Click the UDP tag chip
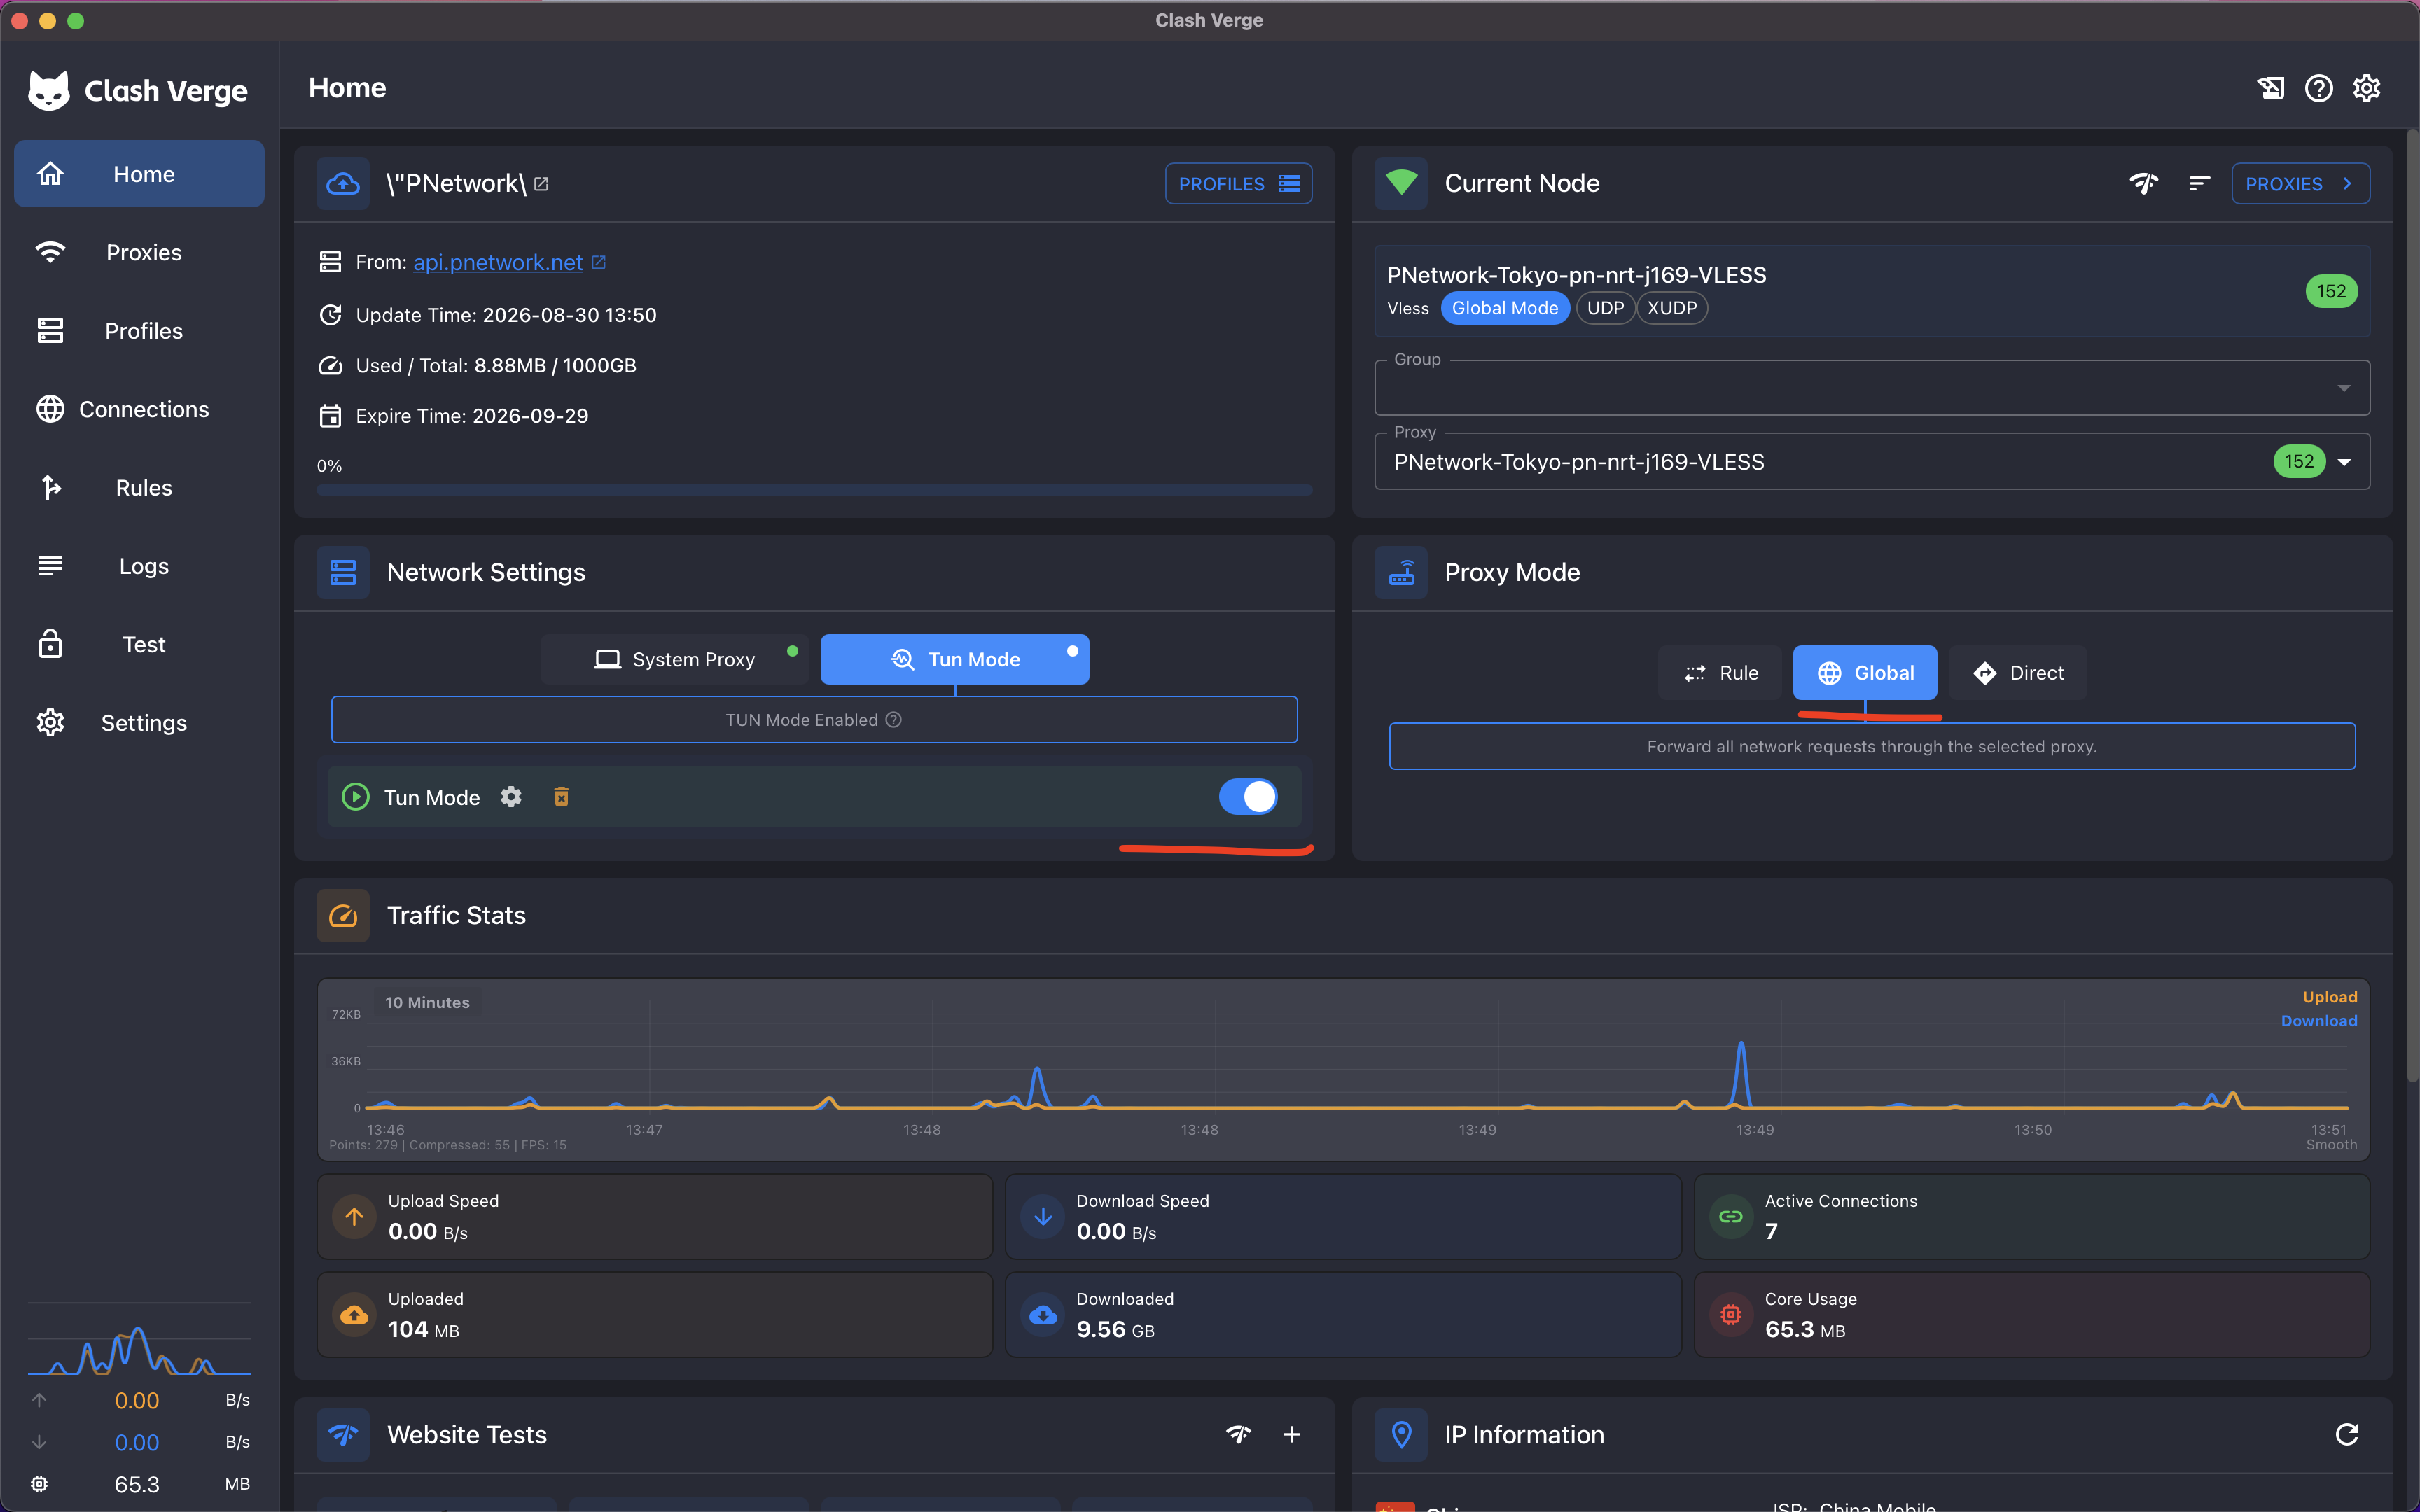The image size is (2420, 1512). [1605, 308]
